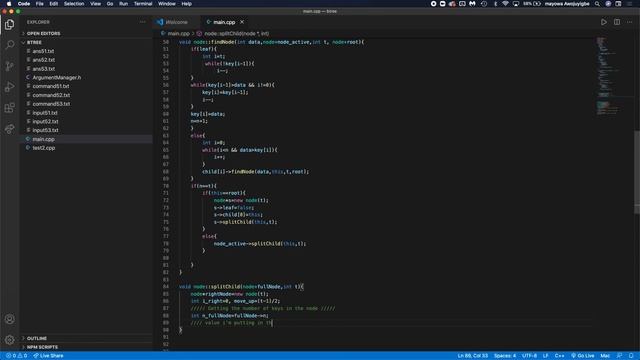
Task: Open errors and warnings count indicator
Action: 16,356
